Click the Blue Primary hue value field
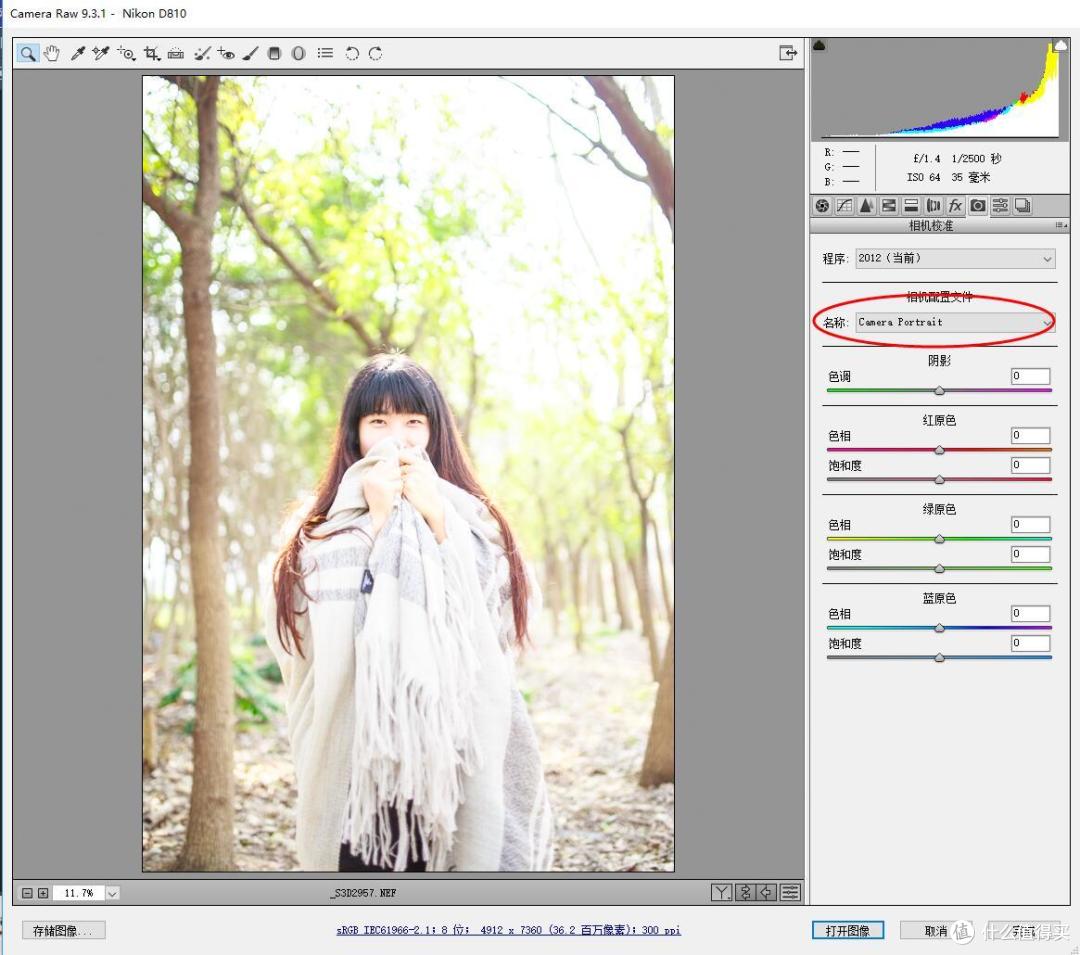Screen dimensions: 1080x955 tap(1030, 613)
